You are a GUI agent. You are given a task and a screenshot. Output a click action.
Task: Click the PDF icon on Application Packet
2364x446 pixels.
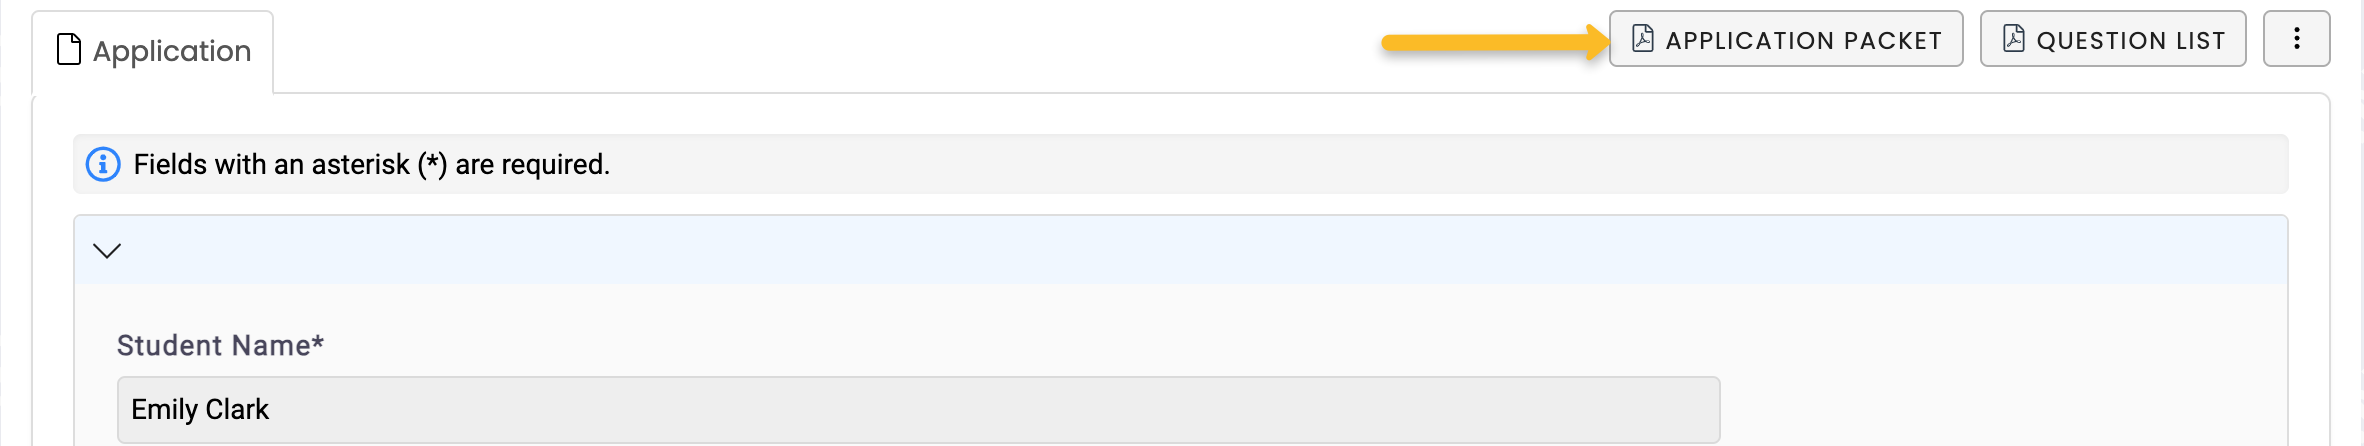[1643, 39]
